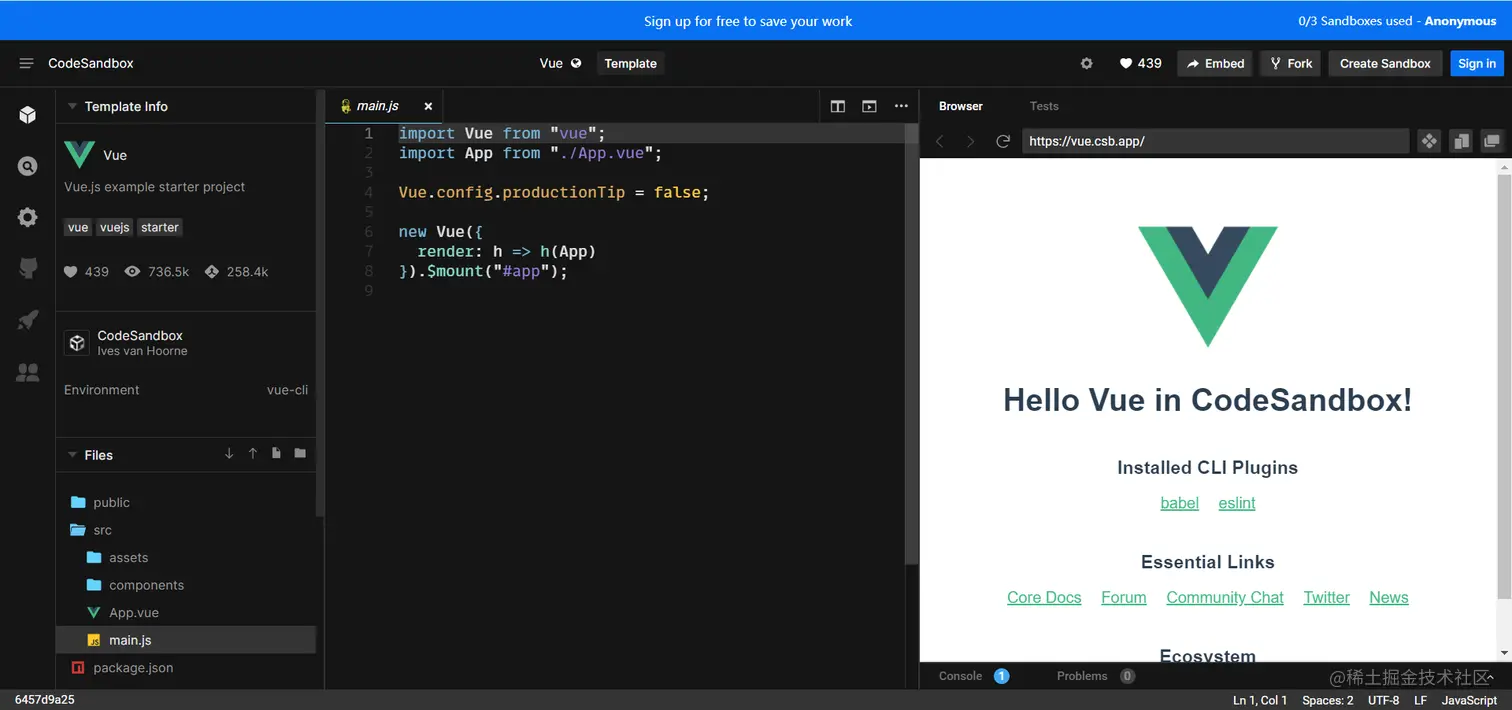Screen dimensions: 1512x710
Task: Fork this sandbox
Action: click(1291, 63)
